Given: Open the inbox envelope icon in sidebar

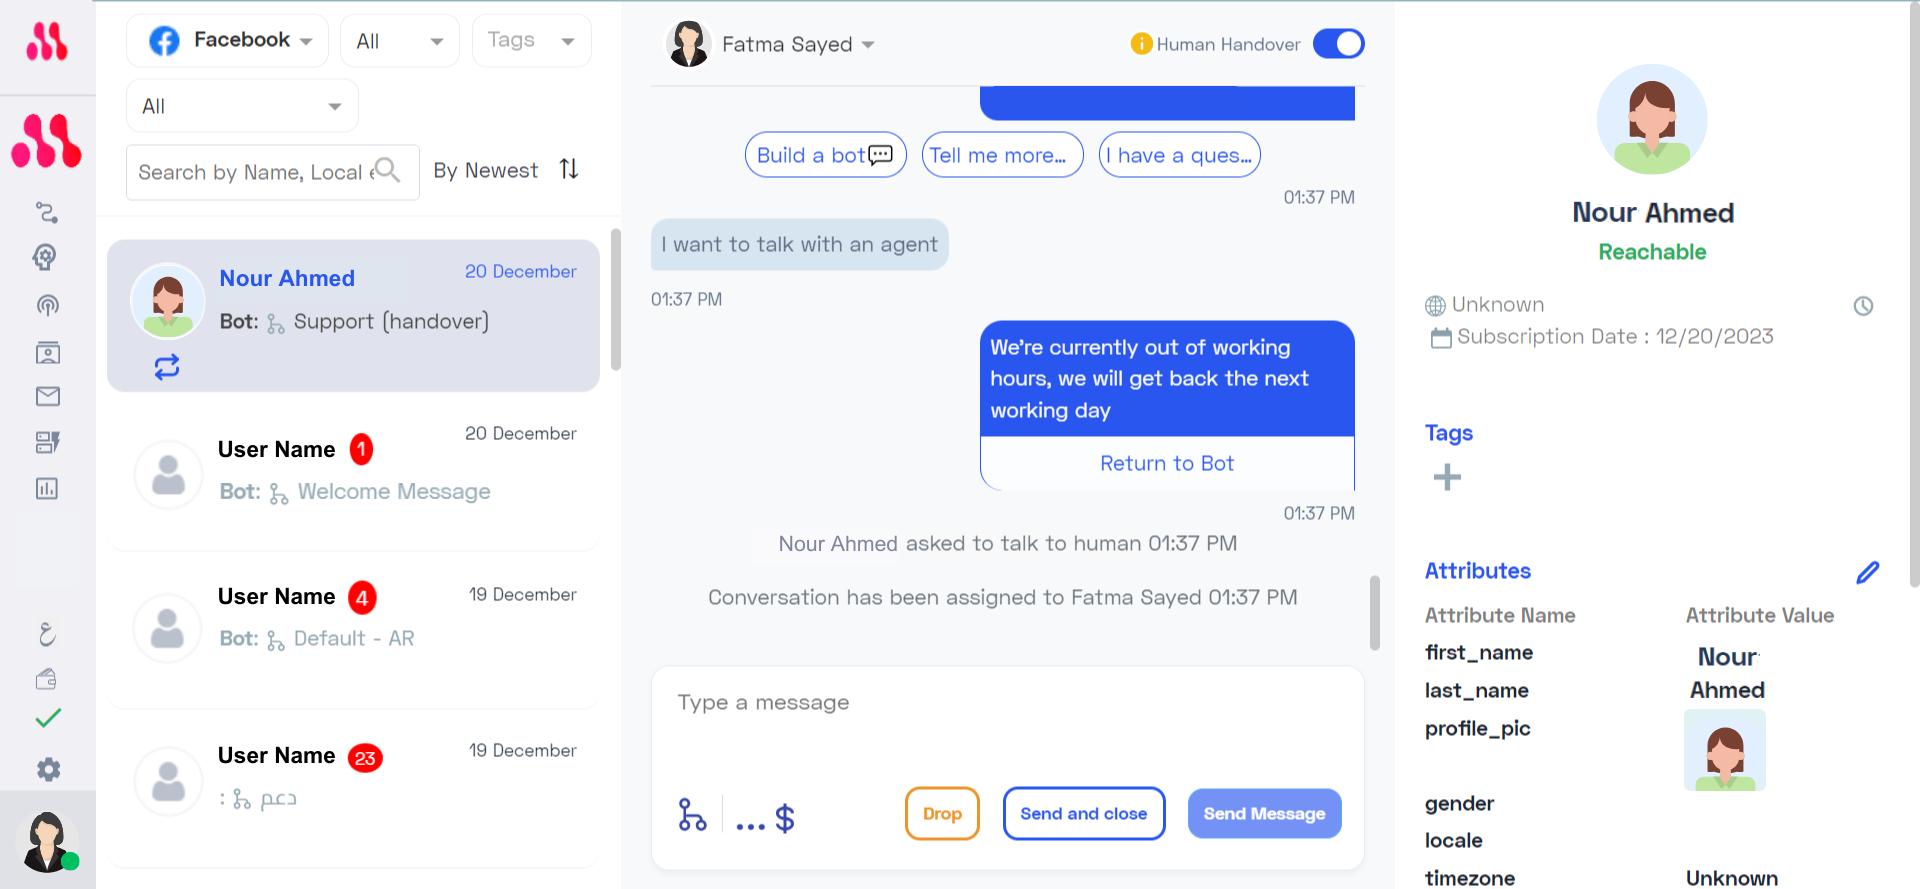Looking at the screenshot, I should click(x=47, y=397).
